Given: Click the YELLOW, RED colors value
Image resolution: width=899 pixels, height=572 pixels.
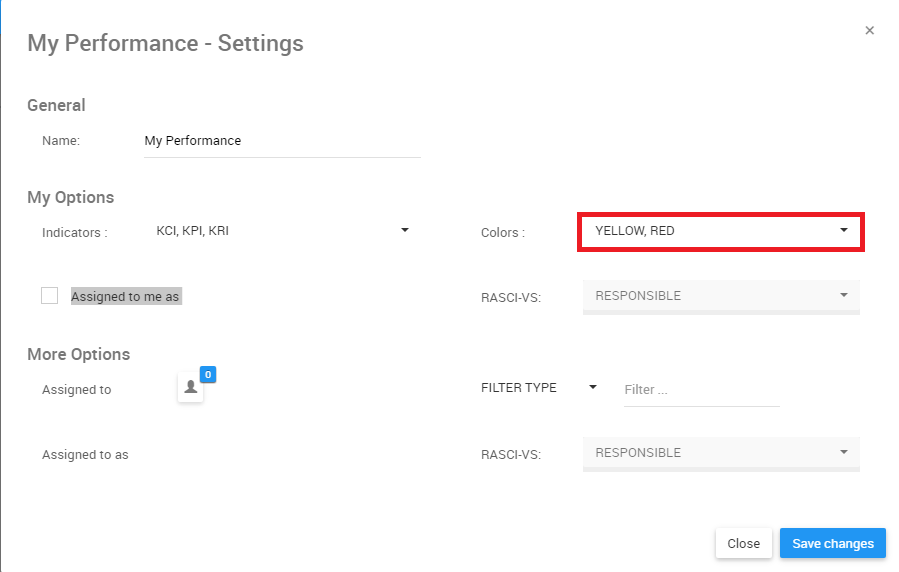Looking at the screenshot, I should pos(635,231).
